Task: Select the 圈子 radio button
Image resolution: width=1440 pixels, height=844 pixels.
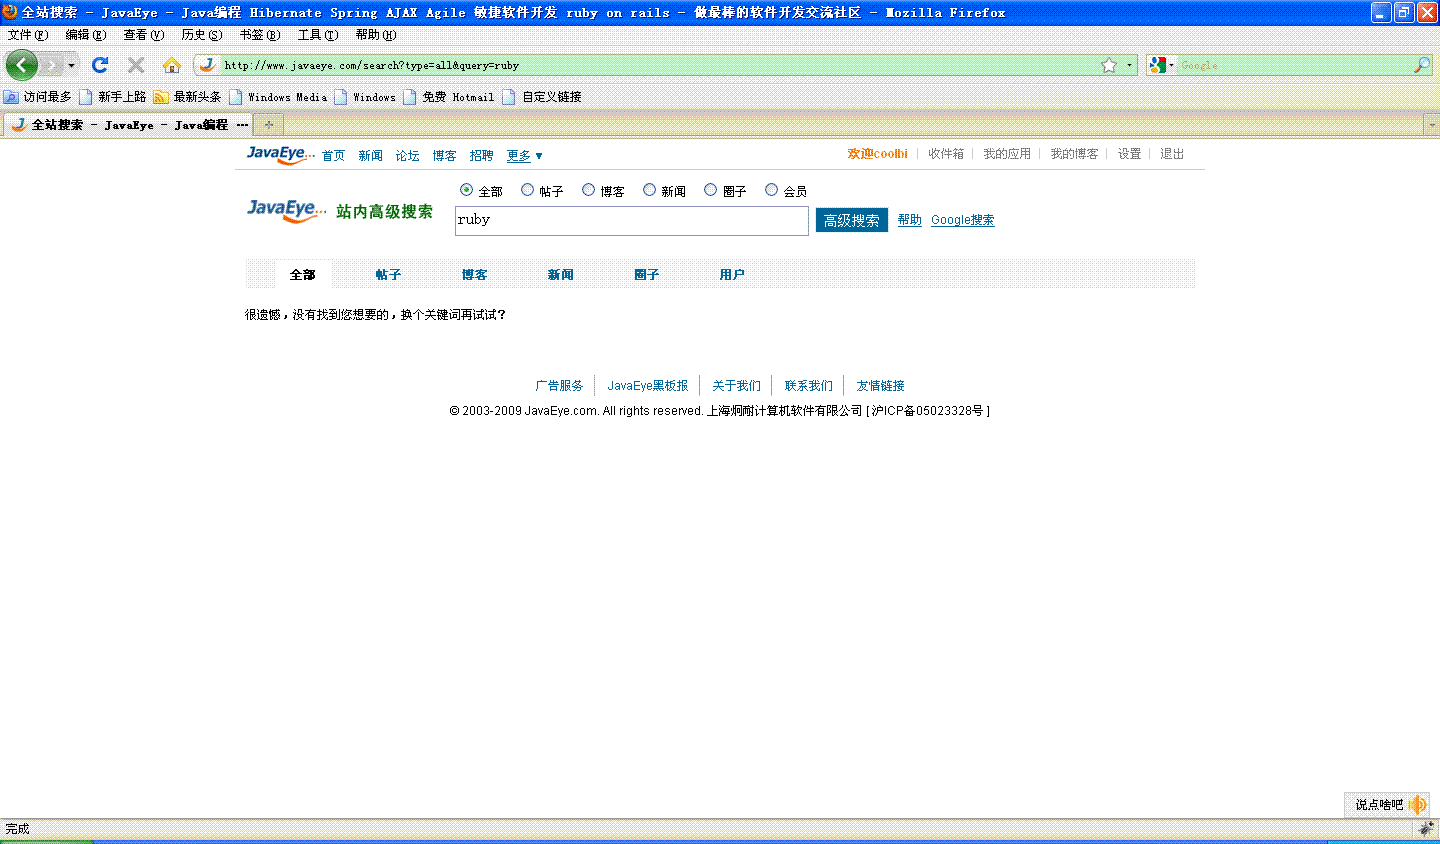Action: point(710,190)
